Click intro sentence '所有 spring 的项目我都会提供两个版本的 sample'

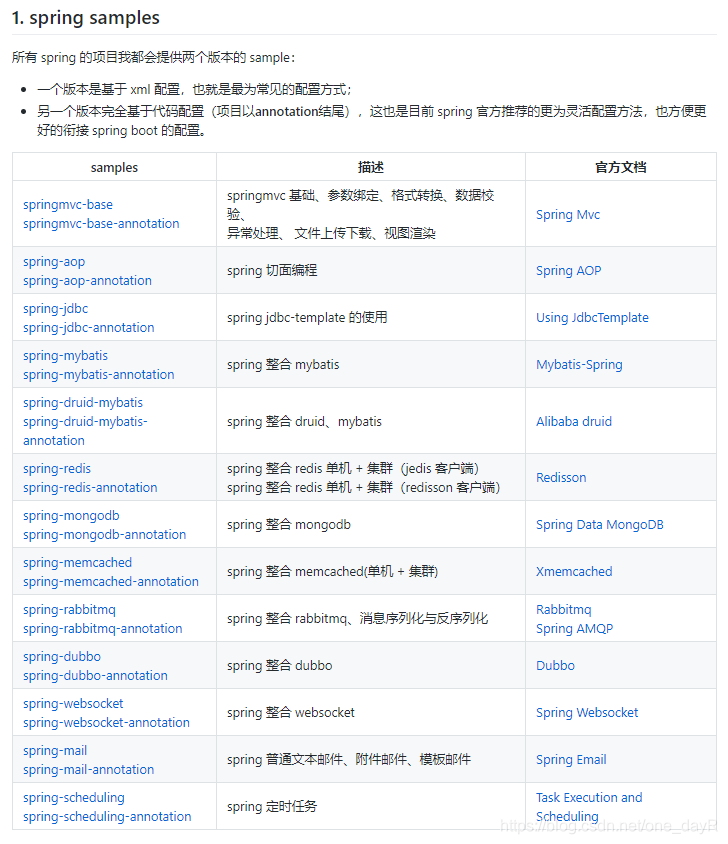153,57
